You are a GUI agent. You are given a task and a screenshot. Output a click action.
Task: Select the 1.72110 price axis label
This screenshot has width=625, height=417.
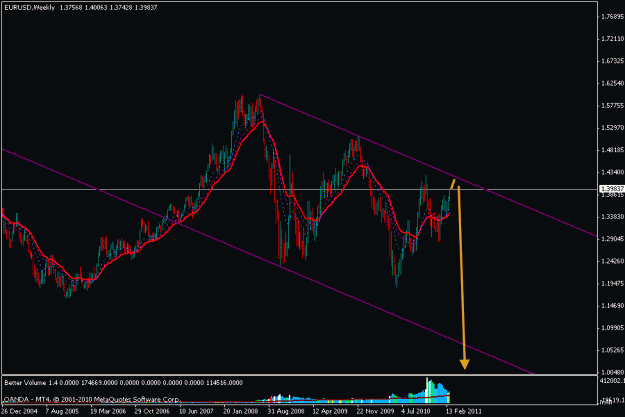coord(613,39)
